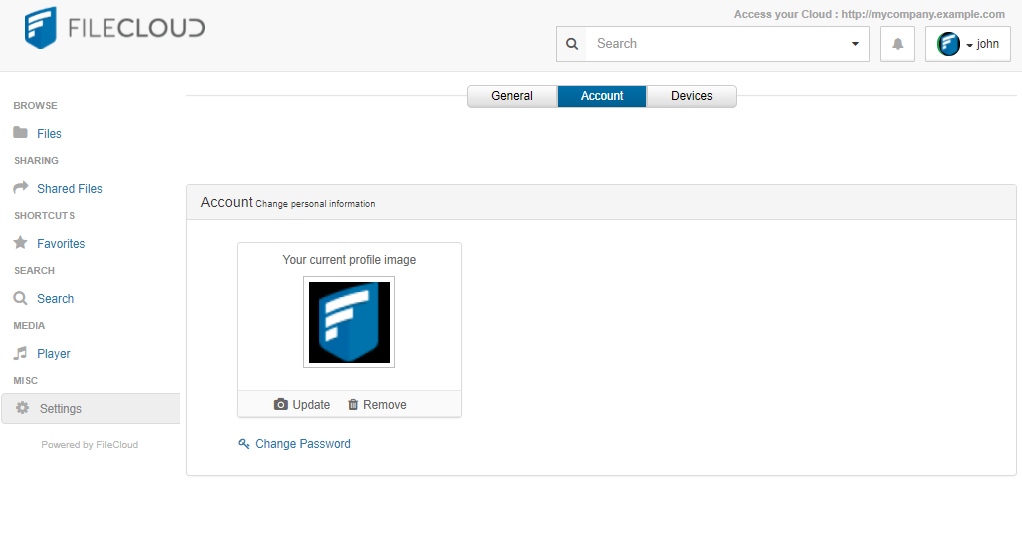Select the Account tab

pos(602,96)
